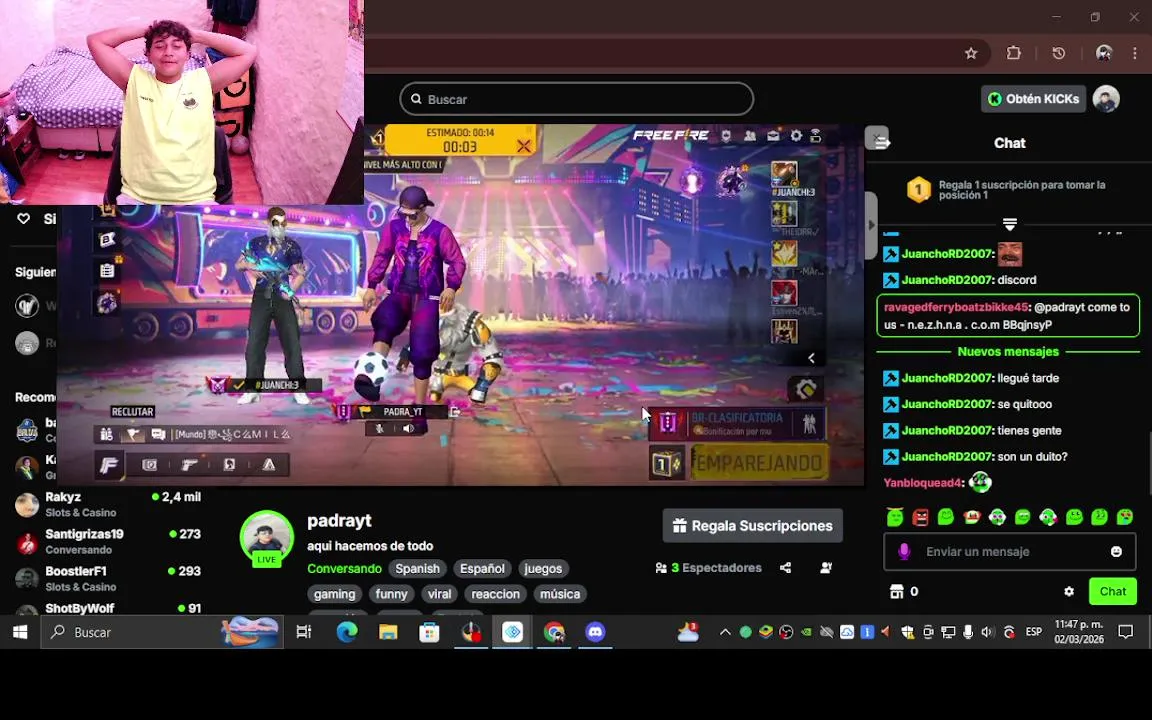1152x720 pixels.
Task: Open the in-game character portrait icon
Action: (229, 464)
